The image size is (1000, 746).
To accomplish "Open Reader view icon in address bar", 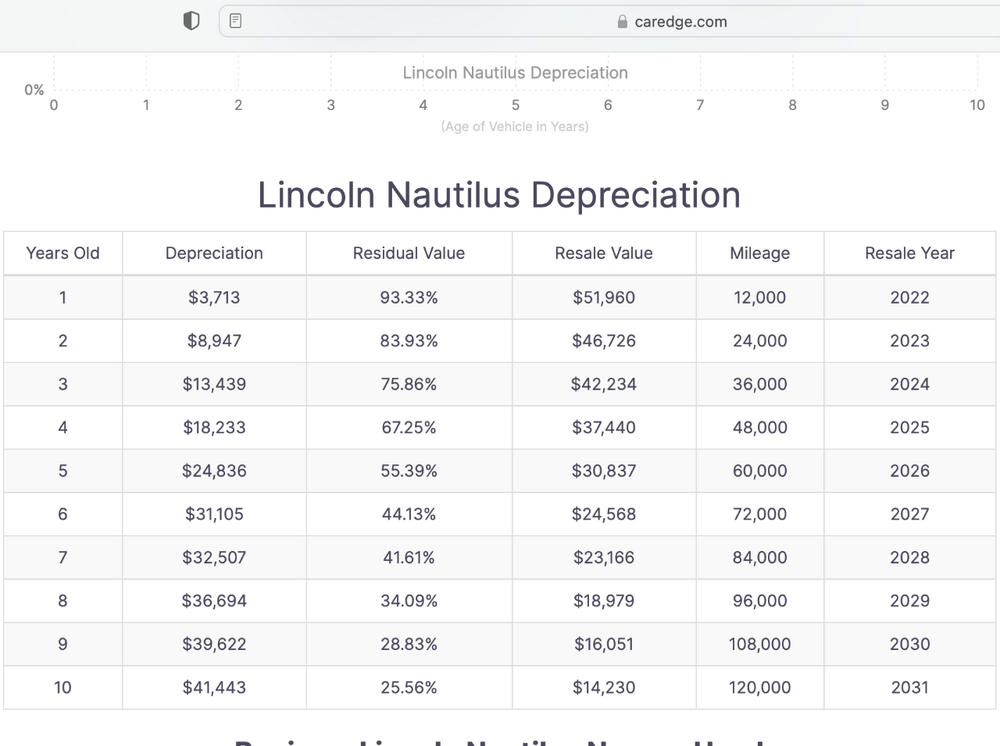I will (235, 21).
